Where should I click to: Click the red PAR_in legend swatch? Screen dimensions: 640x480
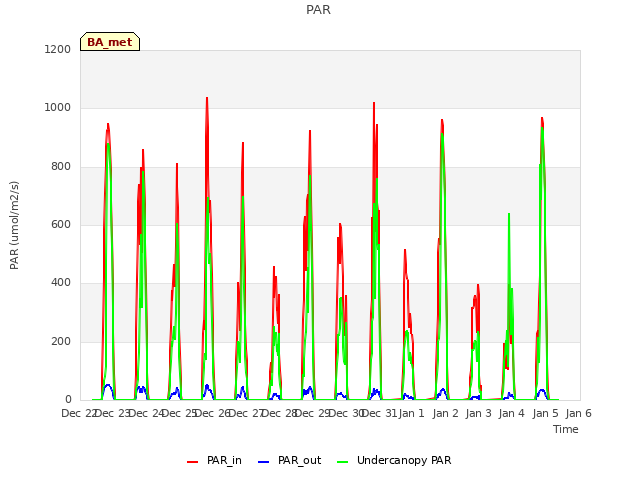point(192,462)
